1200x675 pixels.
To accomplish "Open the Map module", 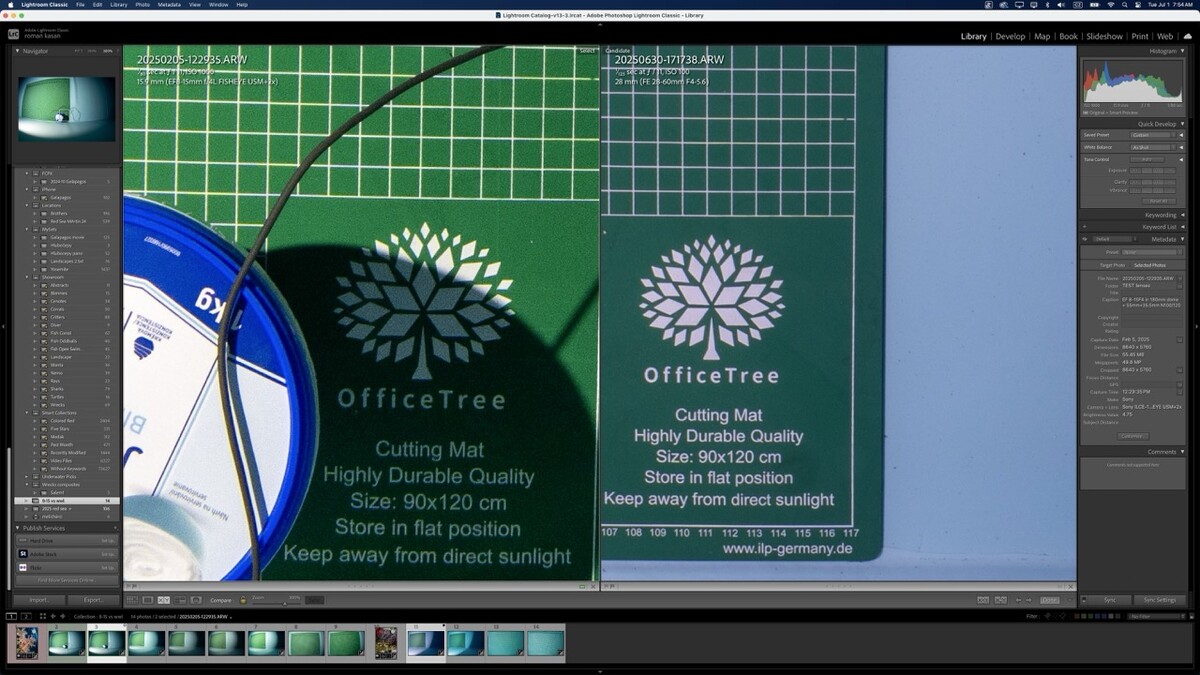I will 1042,37.
